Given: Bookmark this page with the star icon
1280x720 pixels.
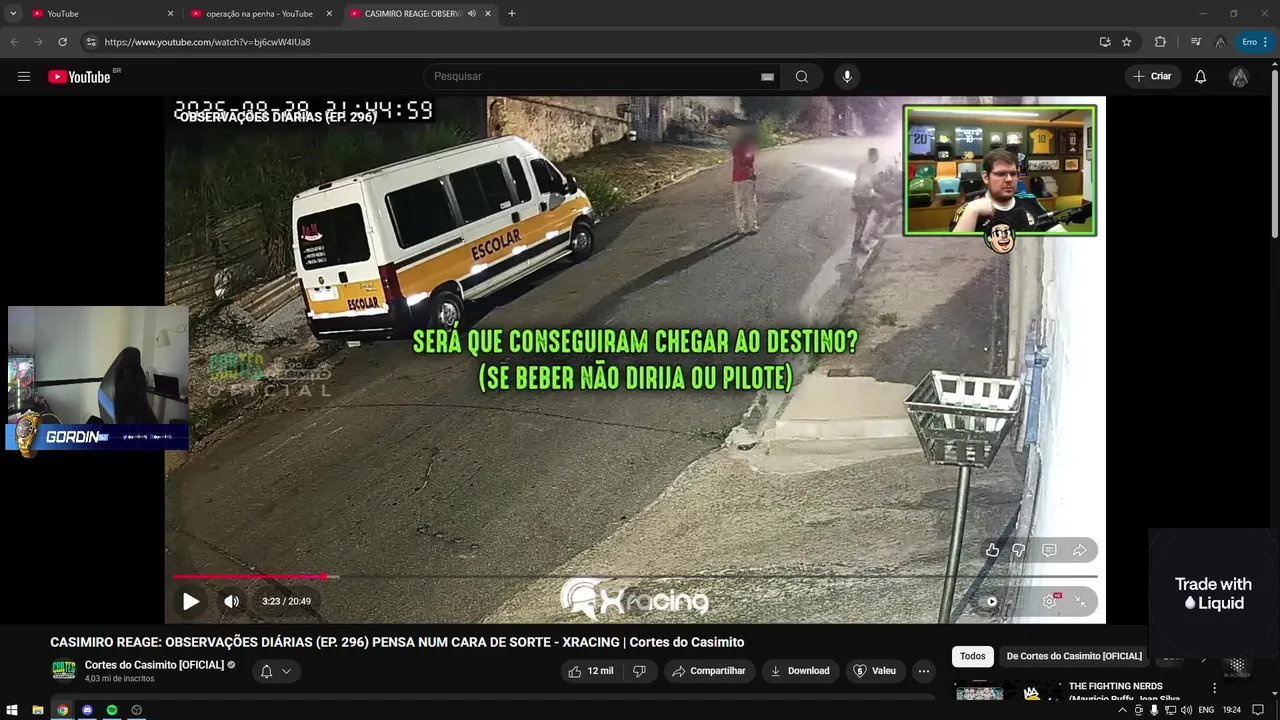Looking at the screenshot, I should [1127, 42].
